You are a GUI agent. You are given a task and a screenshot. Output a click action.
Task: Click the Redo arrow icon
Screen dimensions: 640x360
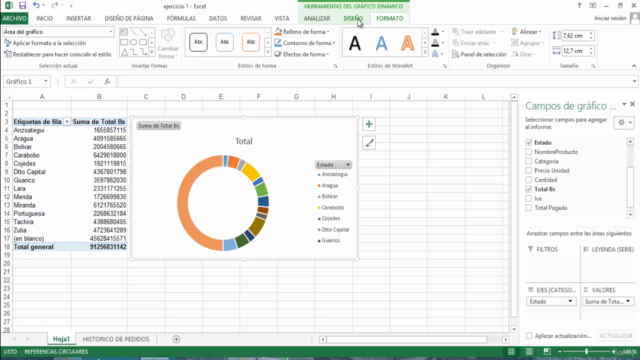point(55,6)
